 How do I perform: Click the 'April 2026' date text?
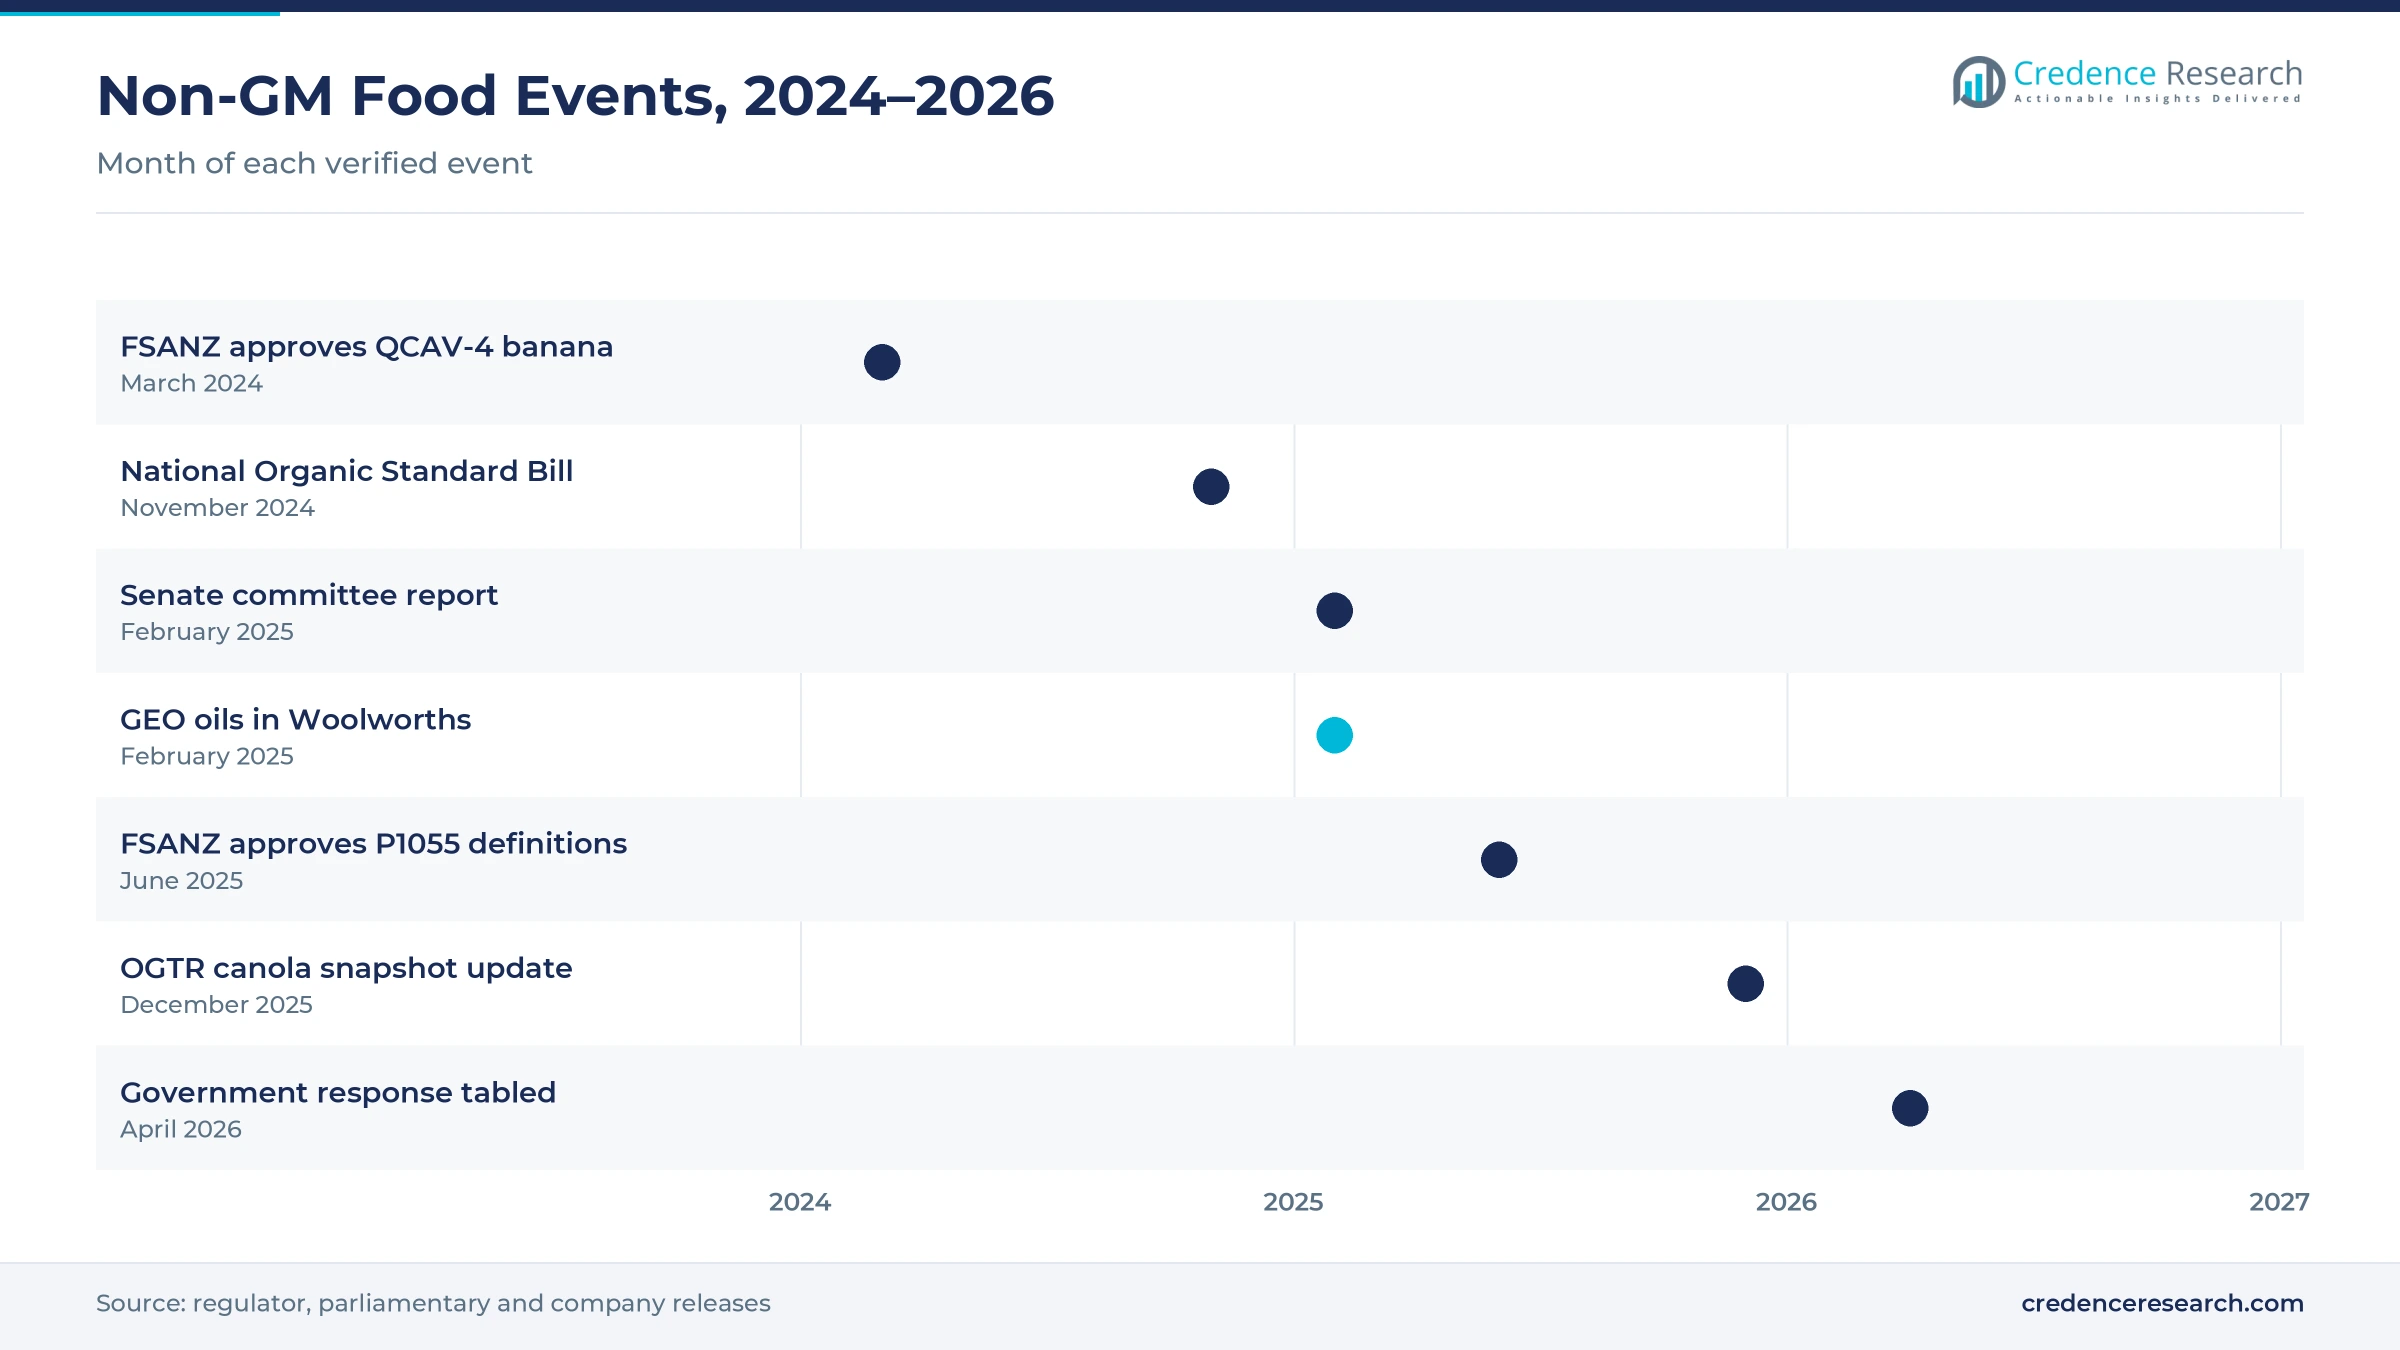click(x=180, y=1129)
